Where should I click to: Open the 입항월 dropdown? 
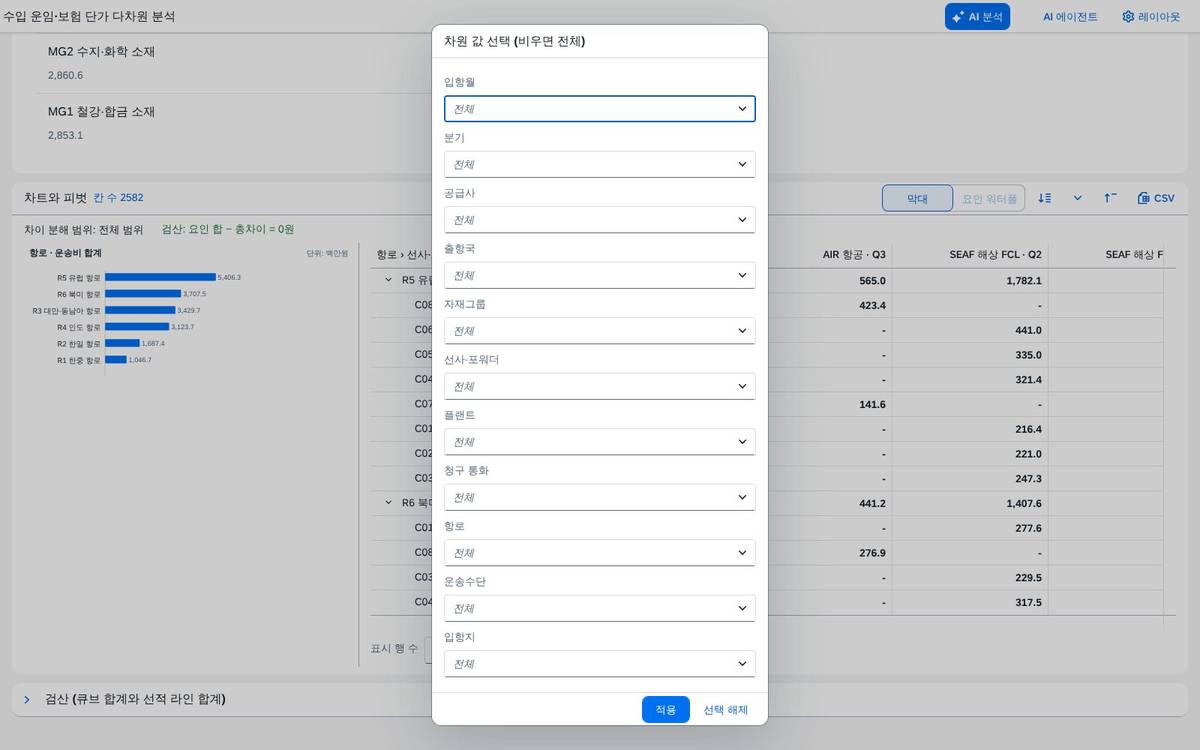pyautogui.click(x=600, y=109)
